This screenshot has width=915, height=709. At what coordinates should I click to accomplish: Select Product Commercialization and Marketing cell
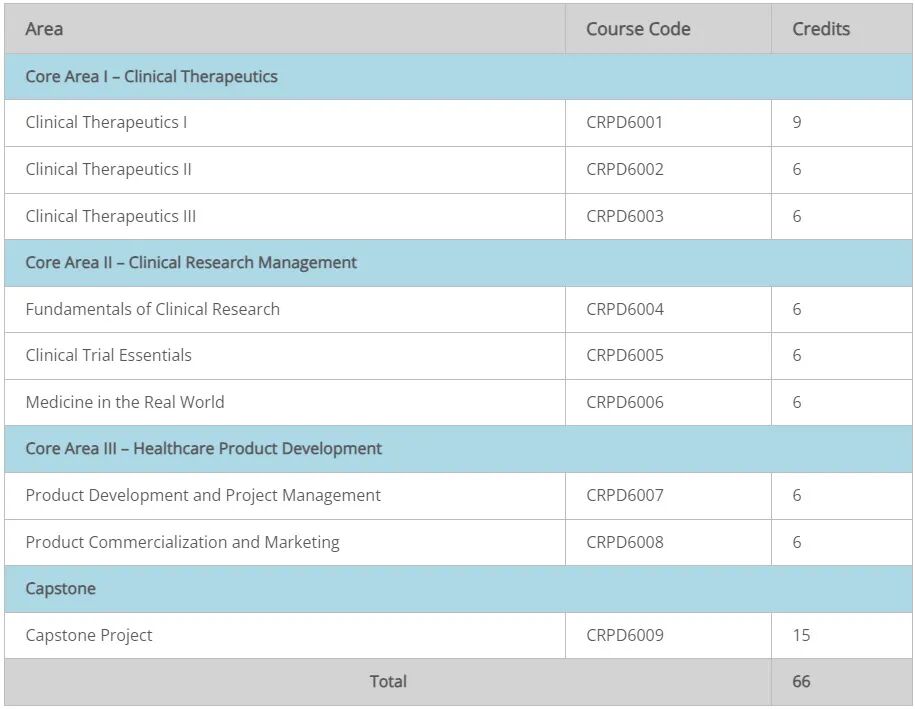pos(182,542)
